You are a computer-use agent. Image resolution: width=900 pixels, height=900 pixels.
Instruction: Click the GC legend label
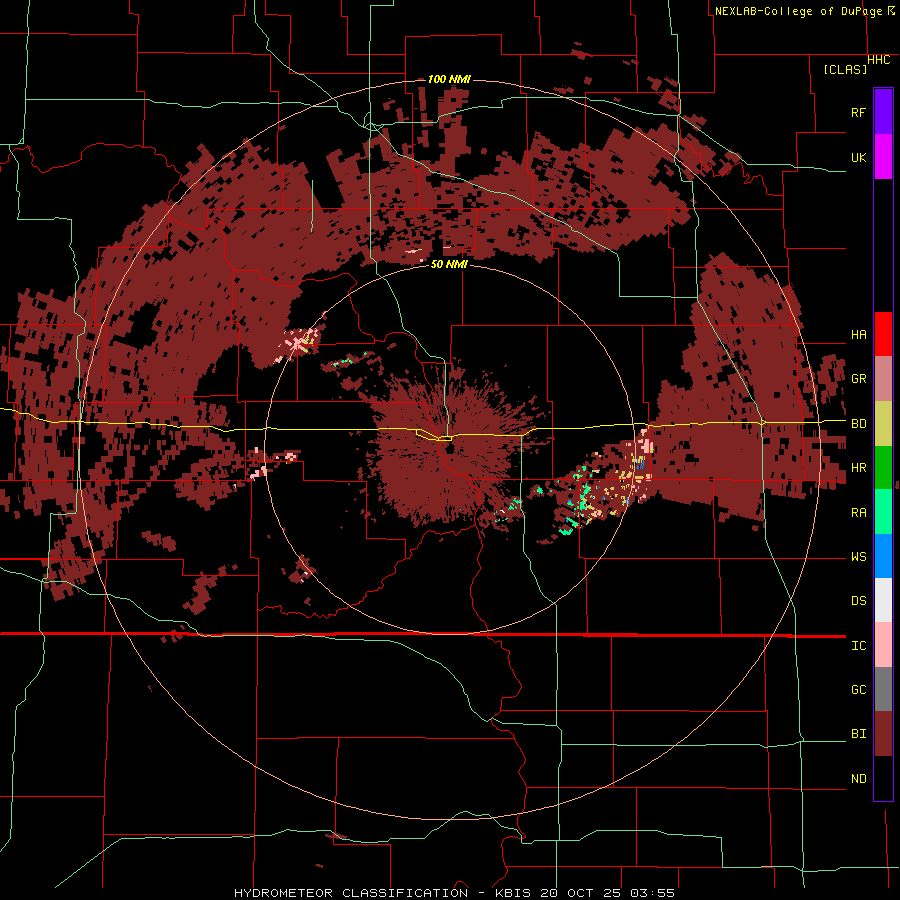click(x=859, y=690)
